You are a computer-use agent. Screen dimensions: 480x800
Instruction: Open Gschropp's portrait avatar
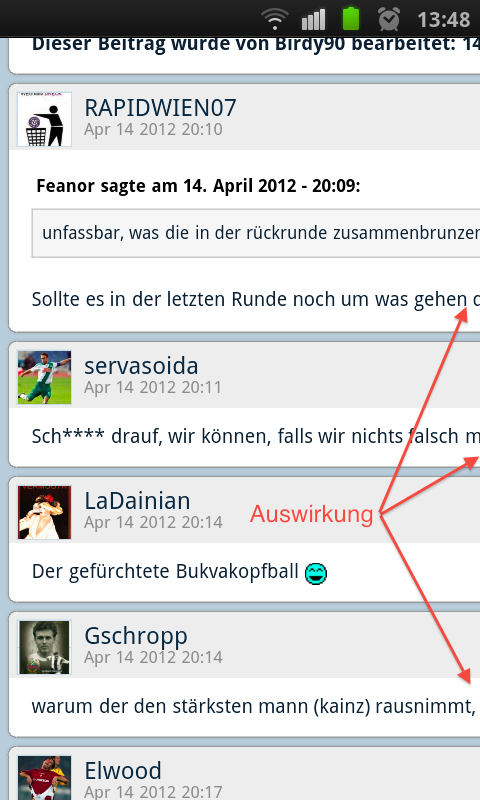44,647
